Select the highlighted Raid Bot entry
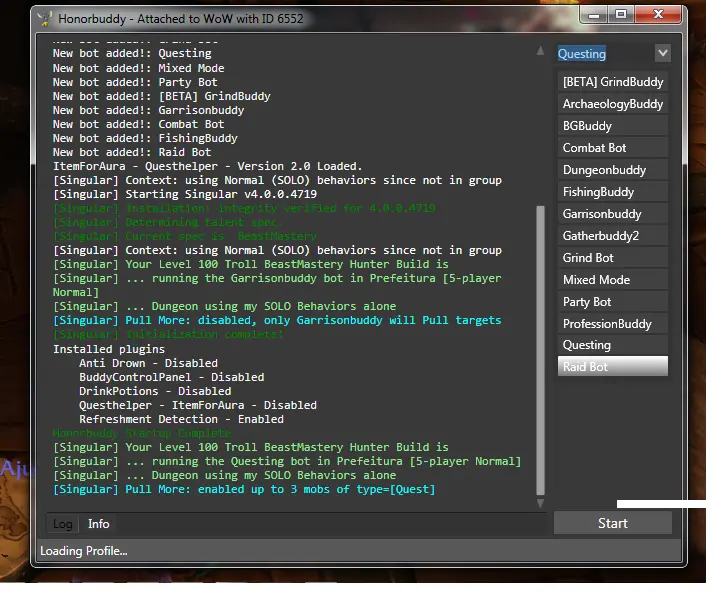The width and height of the screenshot is (715, 596). pyautogui.click(x=613, y=367)
